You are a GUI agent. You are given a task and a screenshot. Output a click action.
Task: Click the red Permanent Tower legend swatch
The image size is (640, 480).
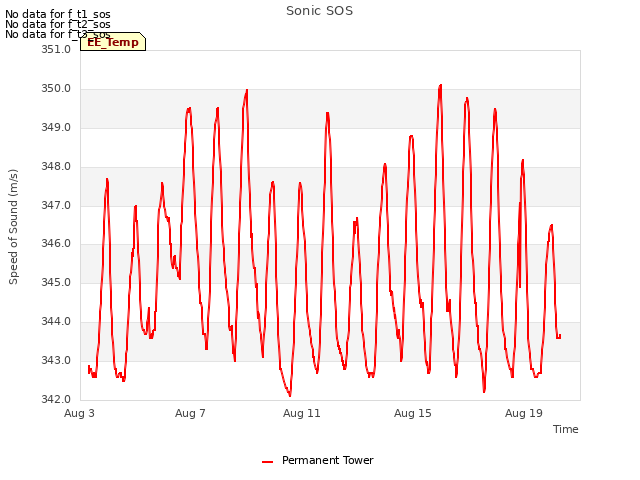(x=267, y=462)
